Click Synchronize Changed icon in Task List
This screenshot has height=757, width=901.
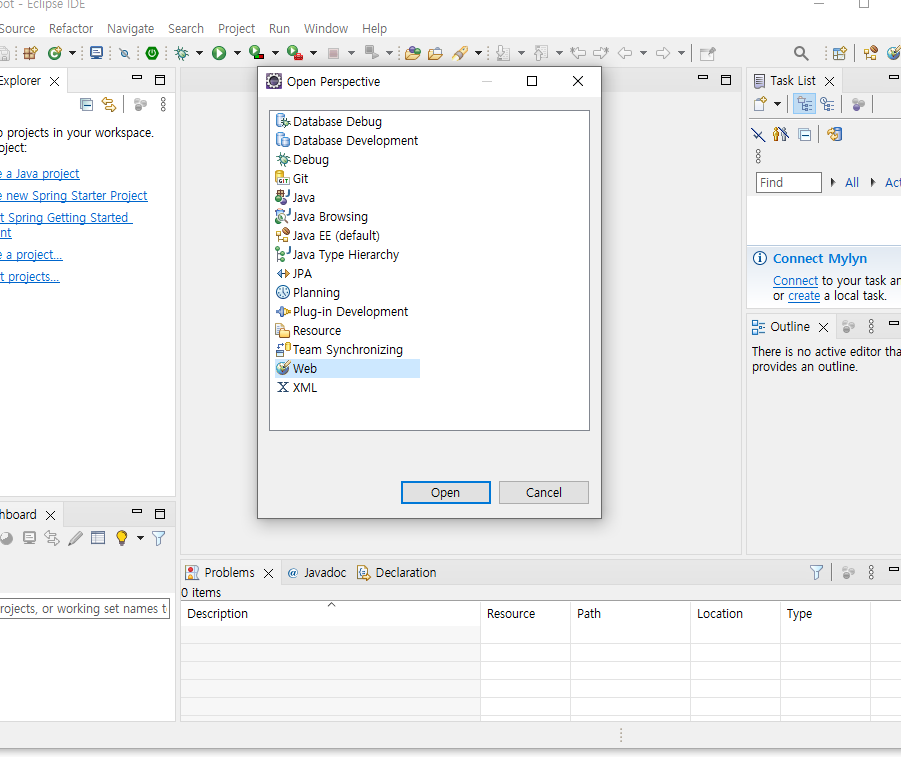coord(834,135)
